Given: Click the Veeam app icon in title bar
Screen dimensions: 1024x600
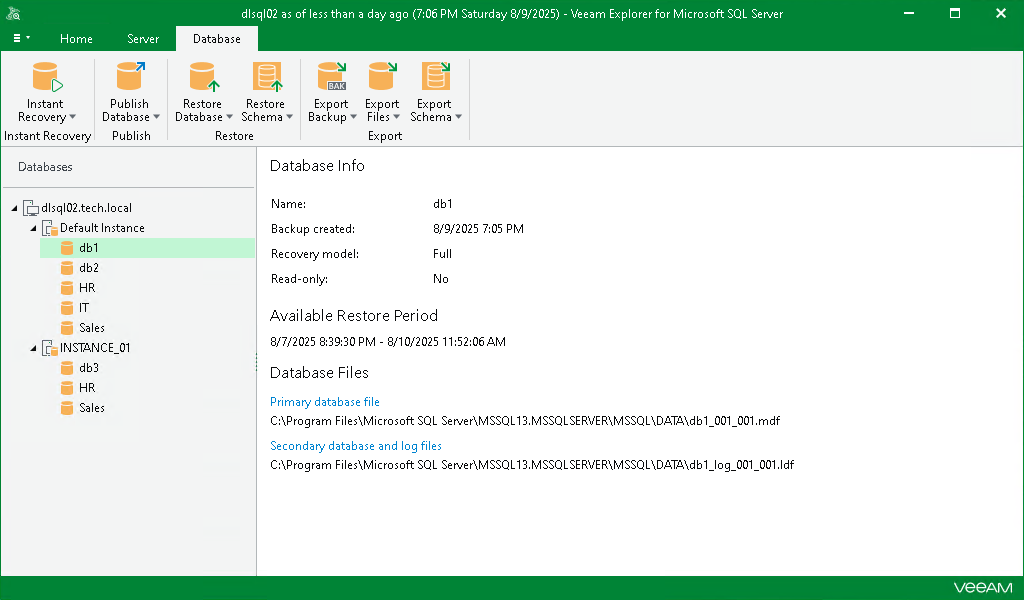Looking at the screenshot, I should (x=13, y=13).
